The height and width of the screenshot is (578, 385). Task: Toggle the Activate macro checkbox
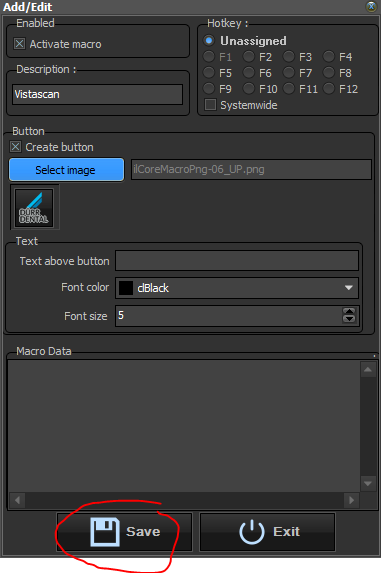[x=20, y=44]
